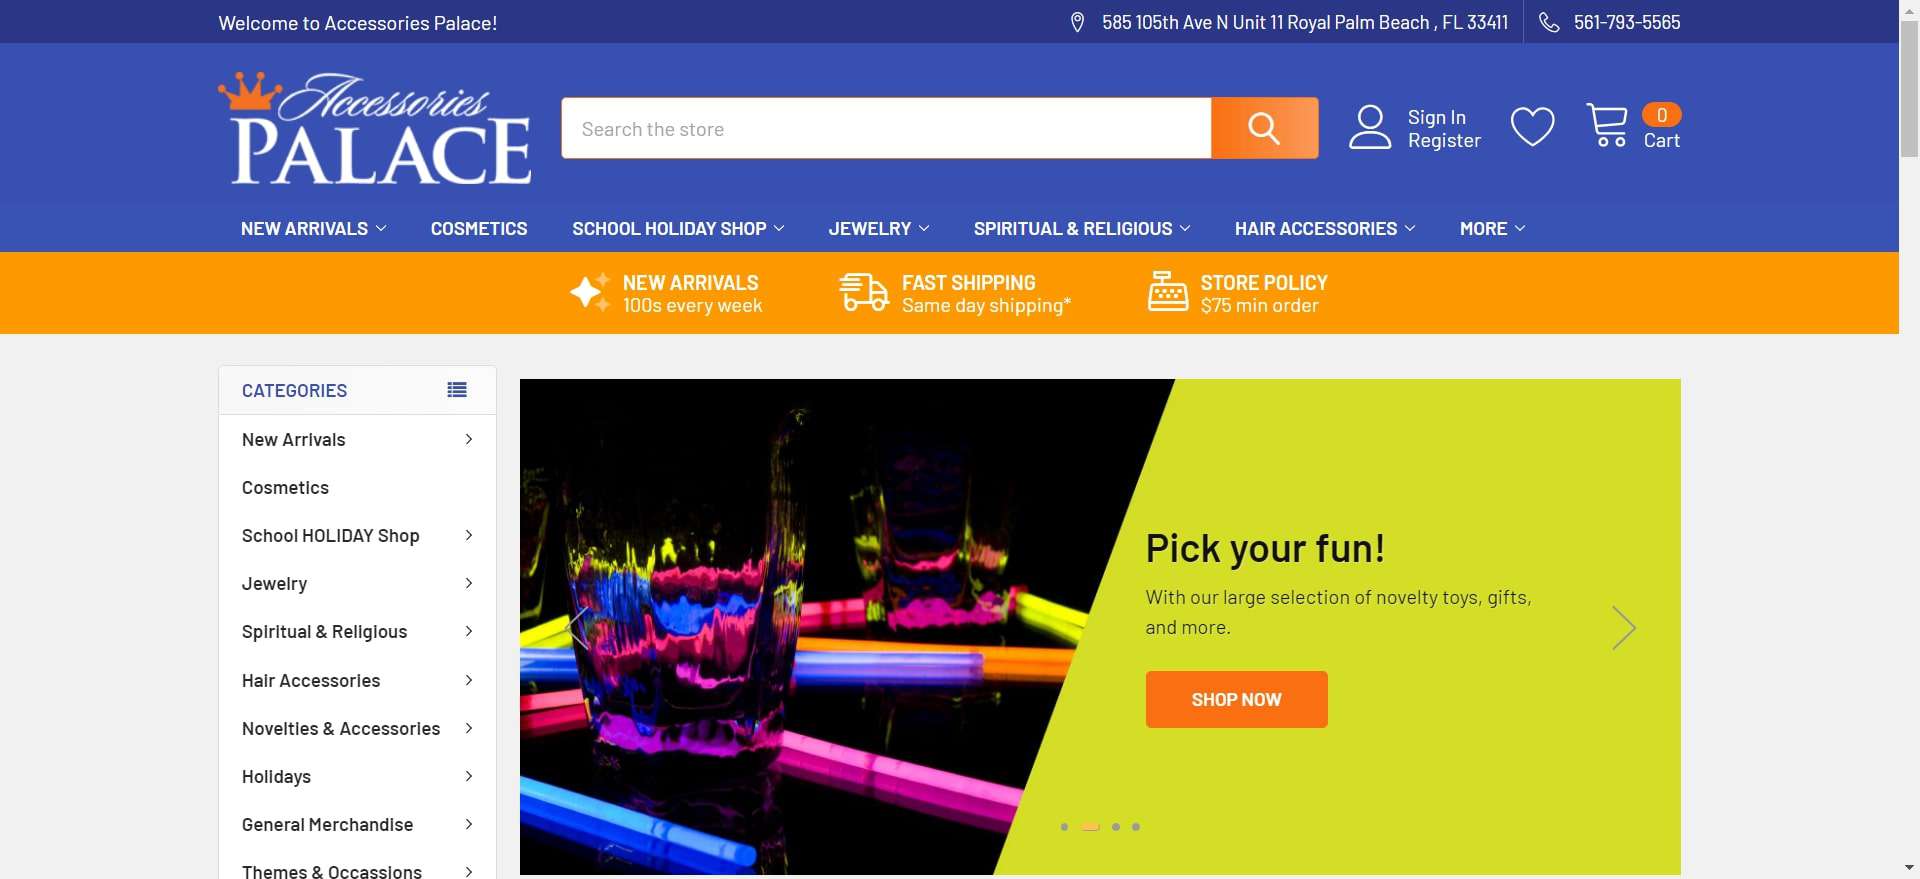The width and height of the screenshot is (1920, 879).
Task: Click the phone icon beside 561-793-5565
Action: coord(1549,22)
